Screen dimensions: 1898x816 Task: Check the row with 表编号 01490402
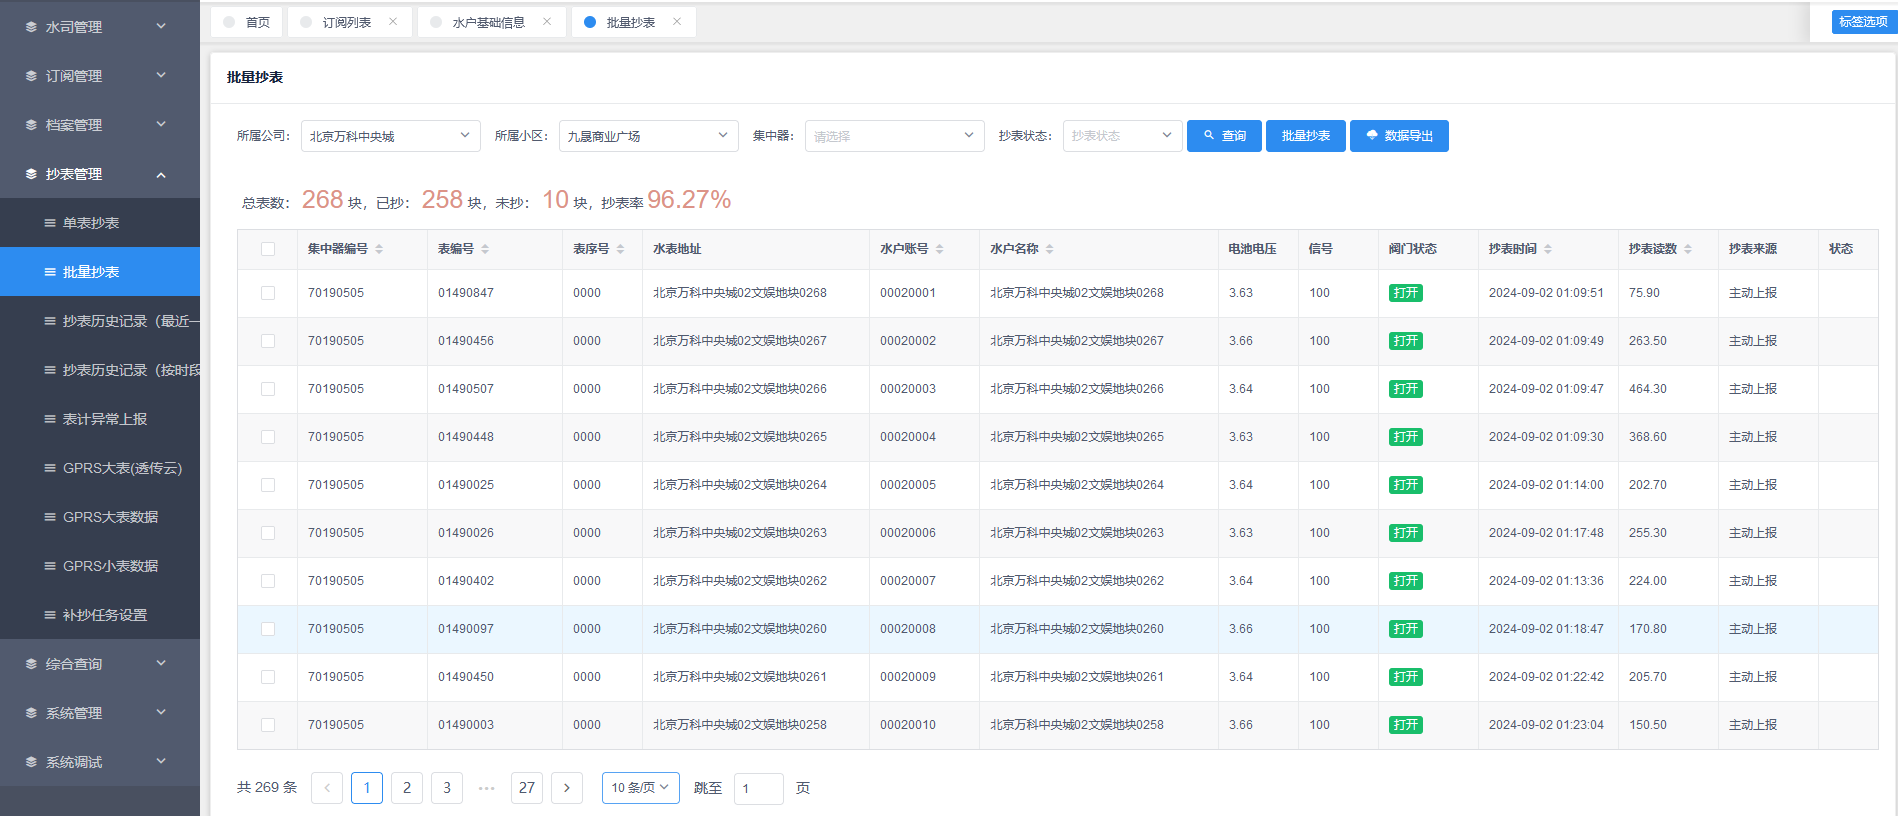(268, 581)
